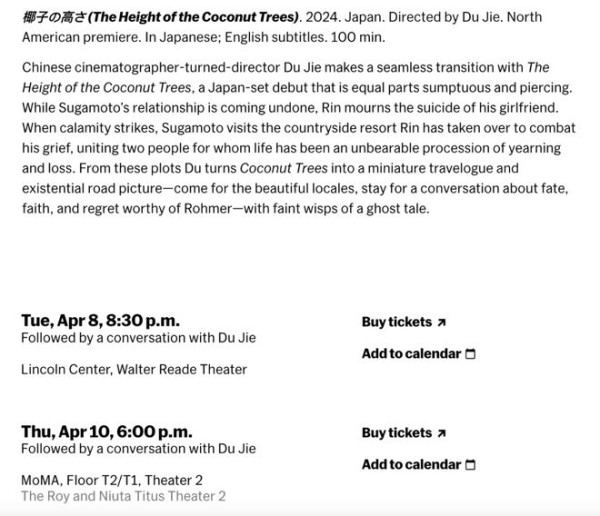Add the Thu, Apr 10 screening to calendar
This screenshot has height=516, width=600.
click(411, 465)
